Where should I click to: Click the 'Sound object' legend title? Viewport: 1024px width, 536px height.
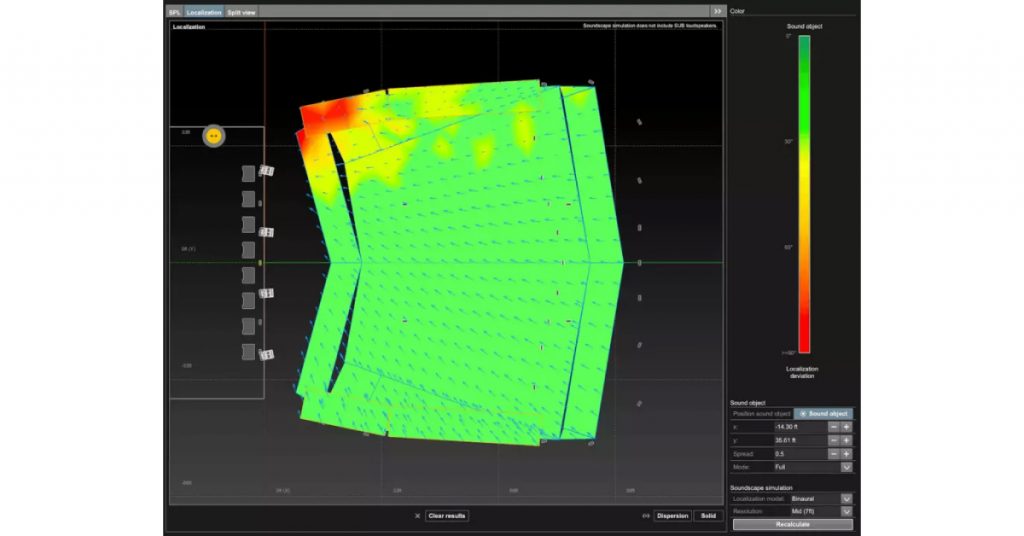click(x=805, y=26)
